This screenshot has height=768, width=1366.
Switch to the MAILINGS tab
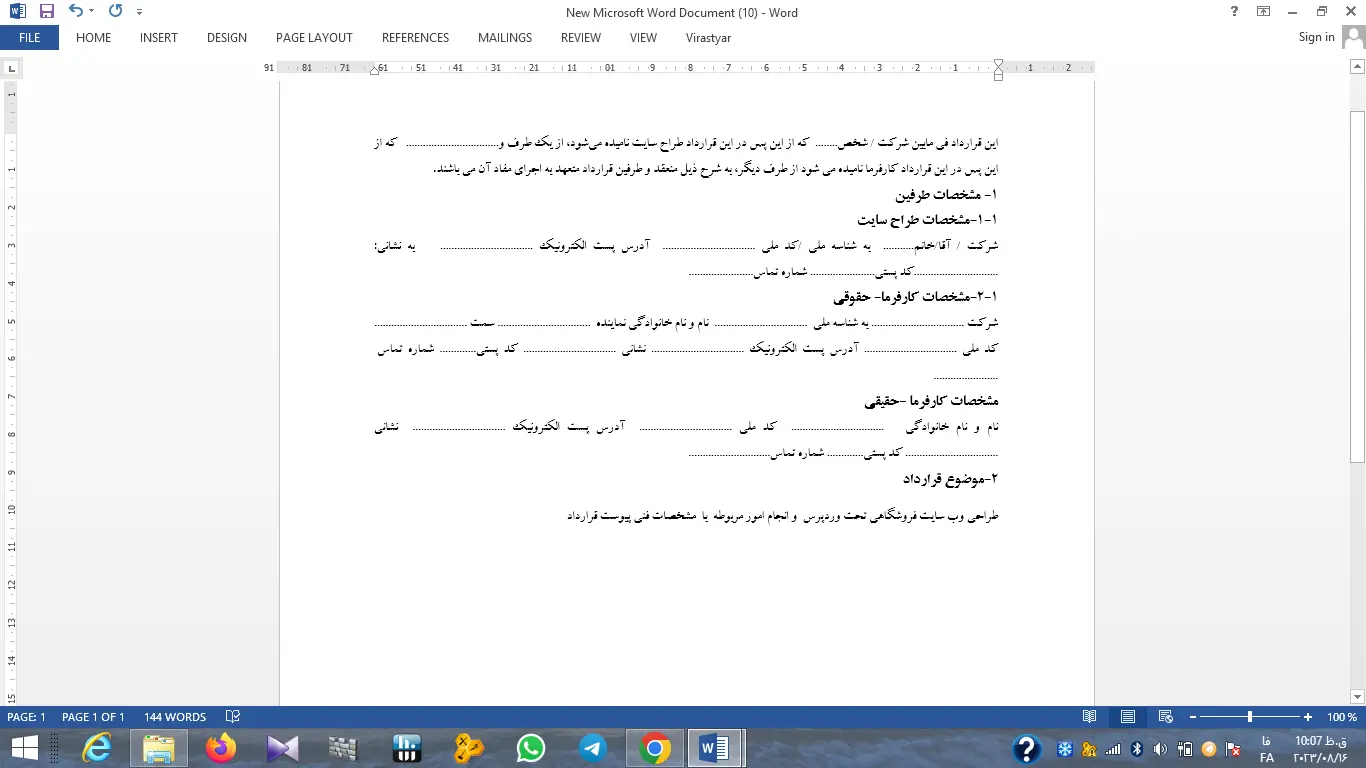click(x=505, y=38)
